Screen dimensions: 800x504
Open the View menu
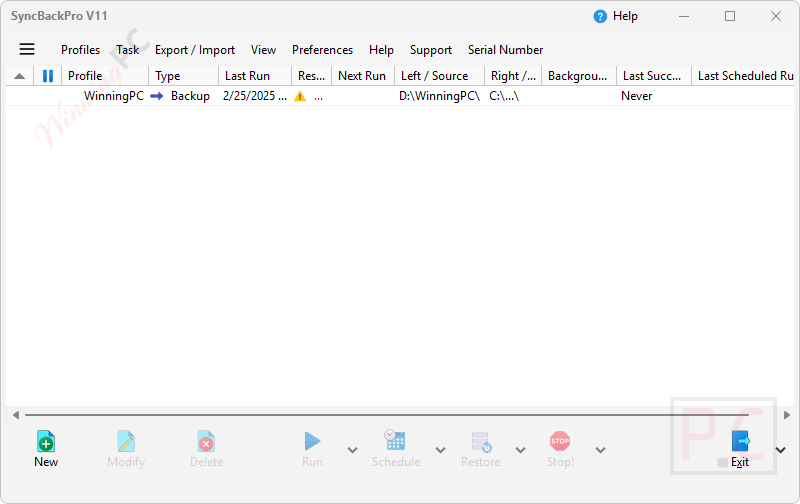coord(263,49)
